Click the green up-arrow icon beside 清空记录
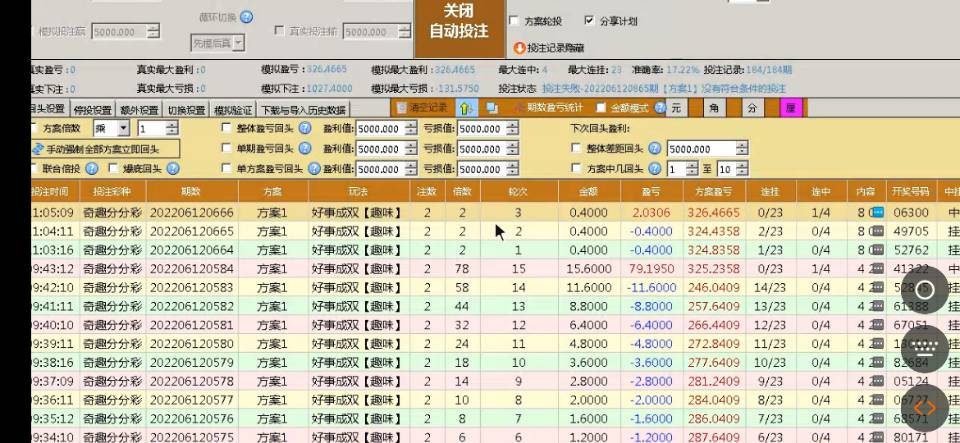The height and width of the screenshot is (443, 960). pos(466,108)
